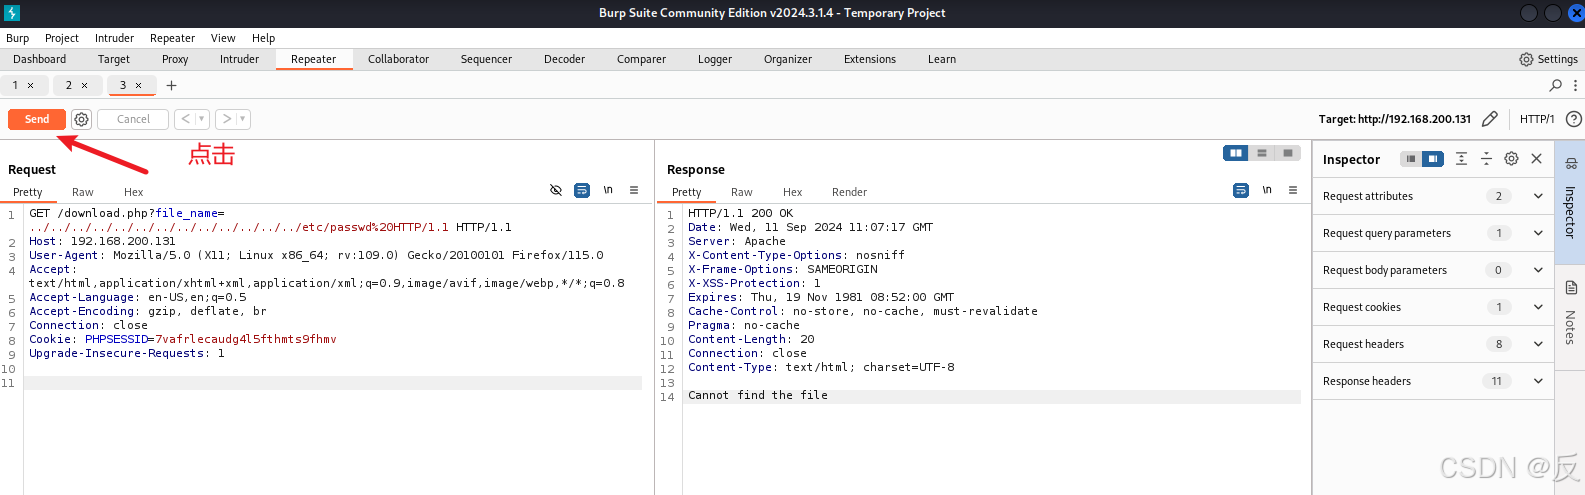Toggle hide non-printable chars eye icon in Request
The width and height of the screenshot is (1585, 495).
coord(556,190)
